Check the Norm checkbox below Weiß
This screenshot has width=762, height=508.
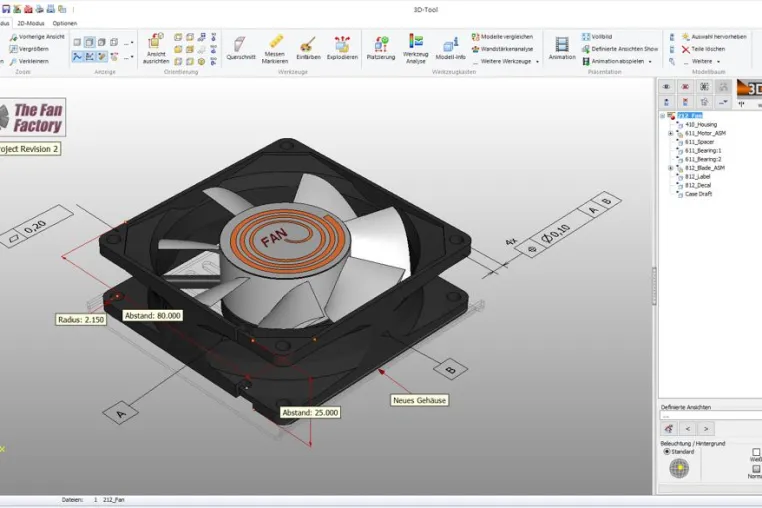pos(756,469)
